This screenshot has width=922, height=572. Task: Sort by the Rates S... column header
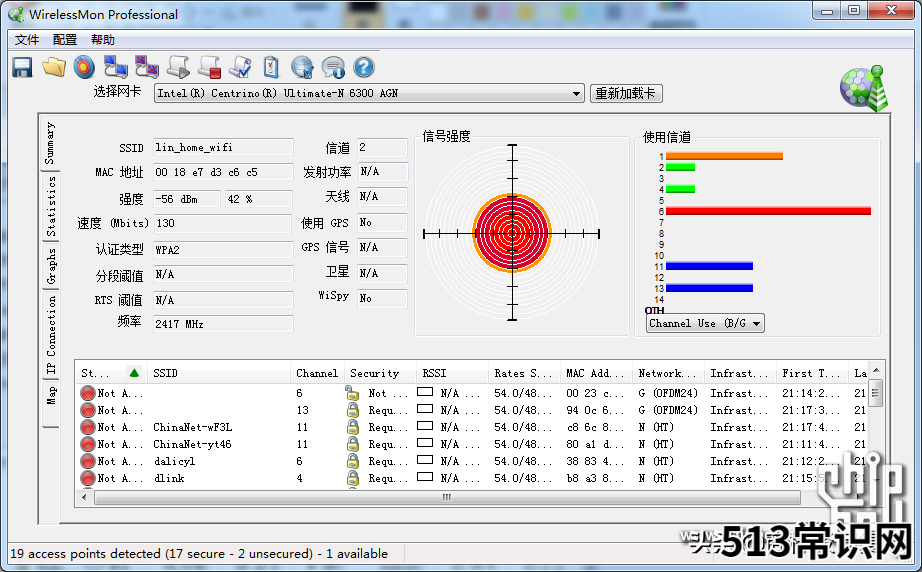(x=524, y=373)
